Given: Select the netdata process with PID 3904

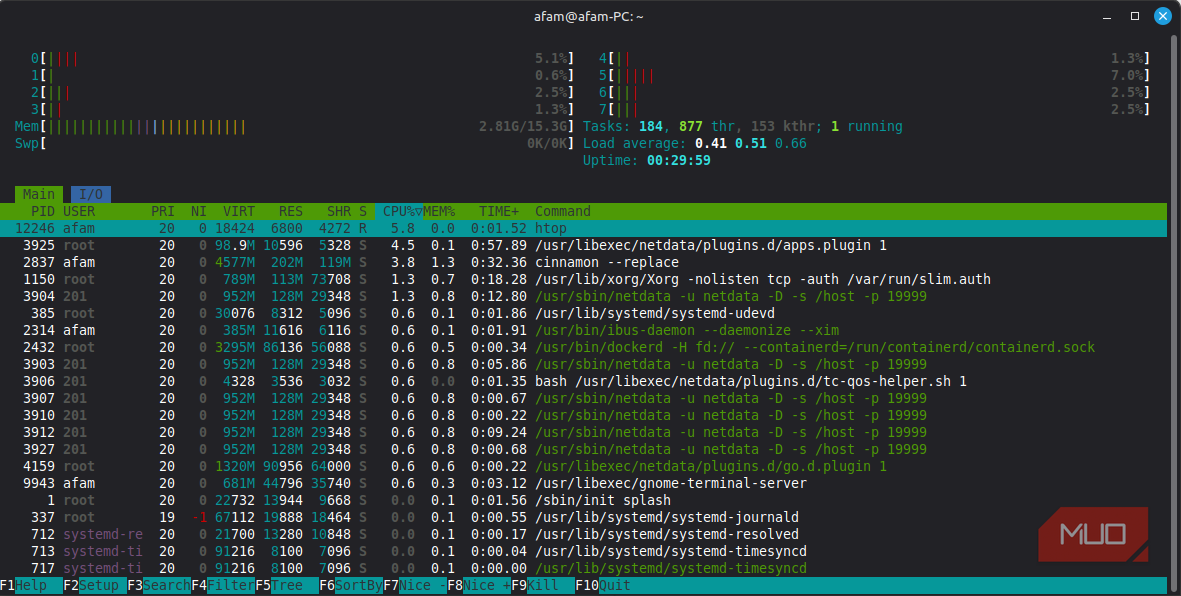Looking at the screenshot, I should click(x=584, y=296).
